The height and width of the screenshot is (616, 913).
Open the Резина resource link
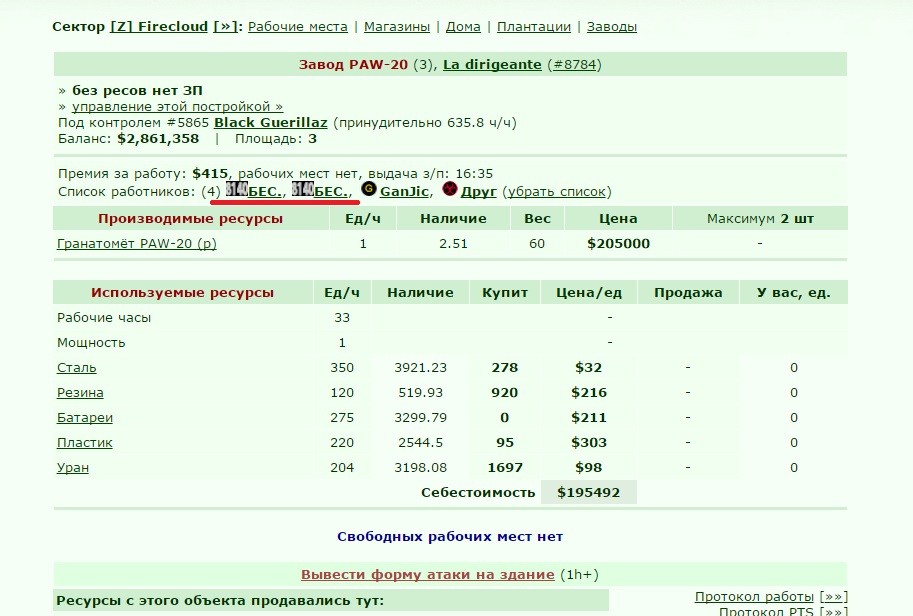pos(80,393)
